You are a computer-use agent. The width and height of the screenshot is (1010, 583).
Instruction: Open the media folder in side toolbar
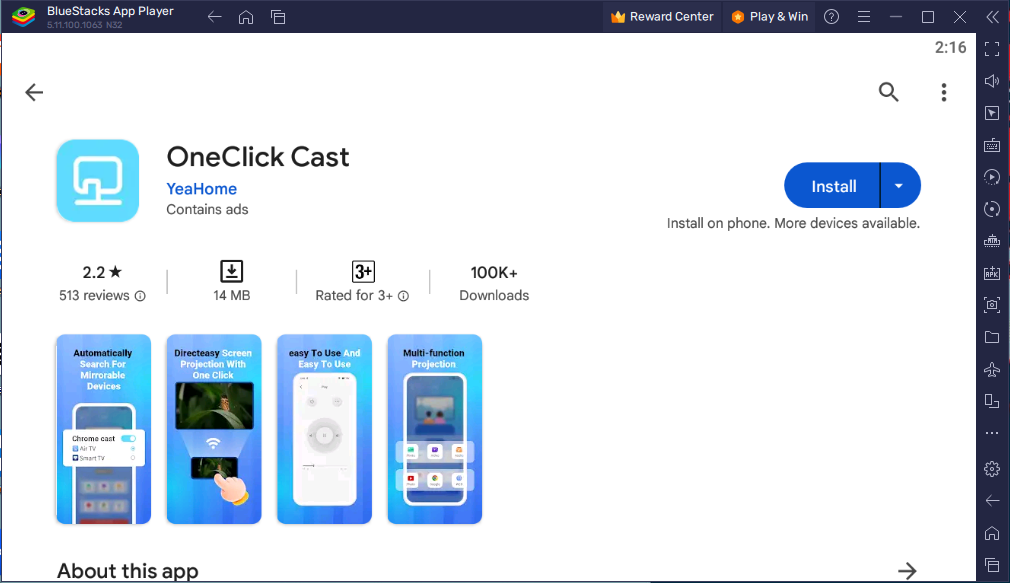(992, 337)
